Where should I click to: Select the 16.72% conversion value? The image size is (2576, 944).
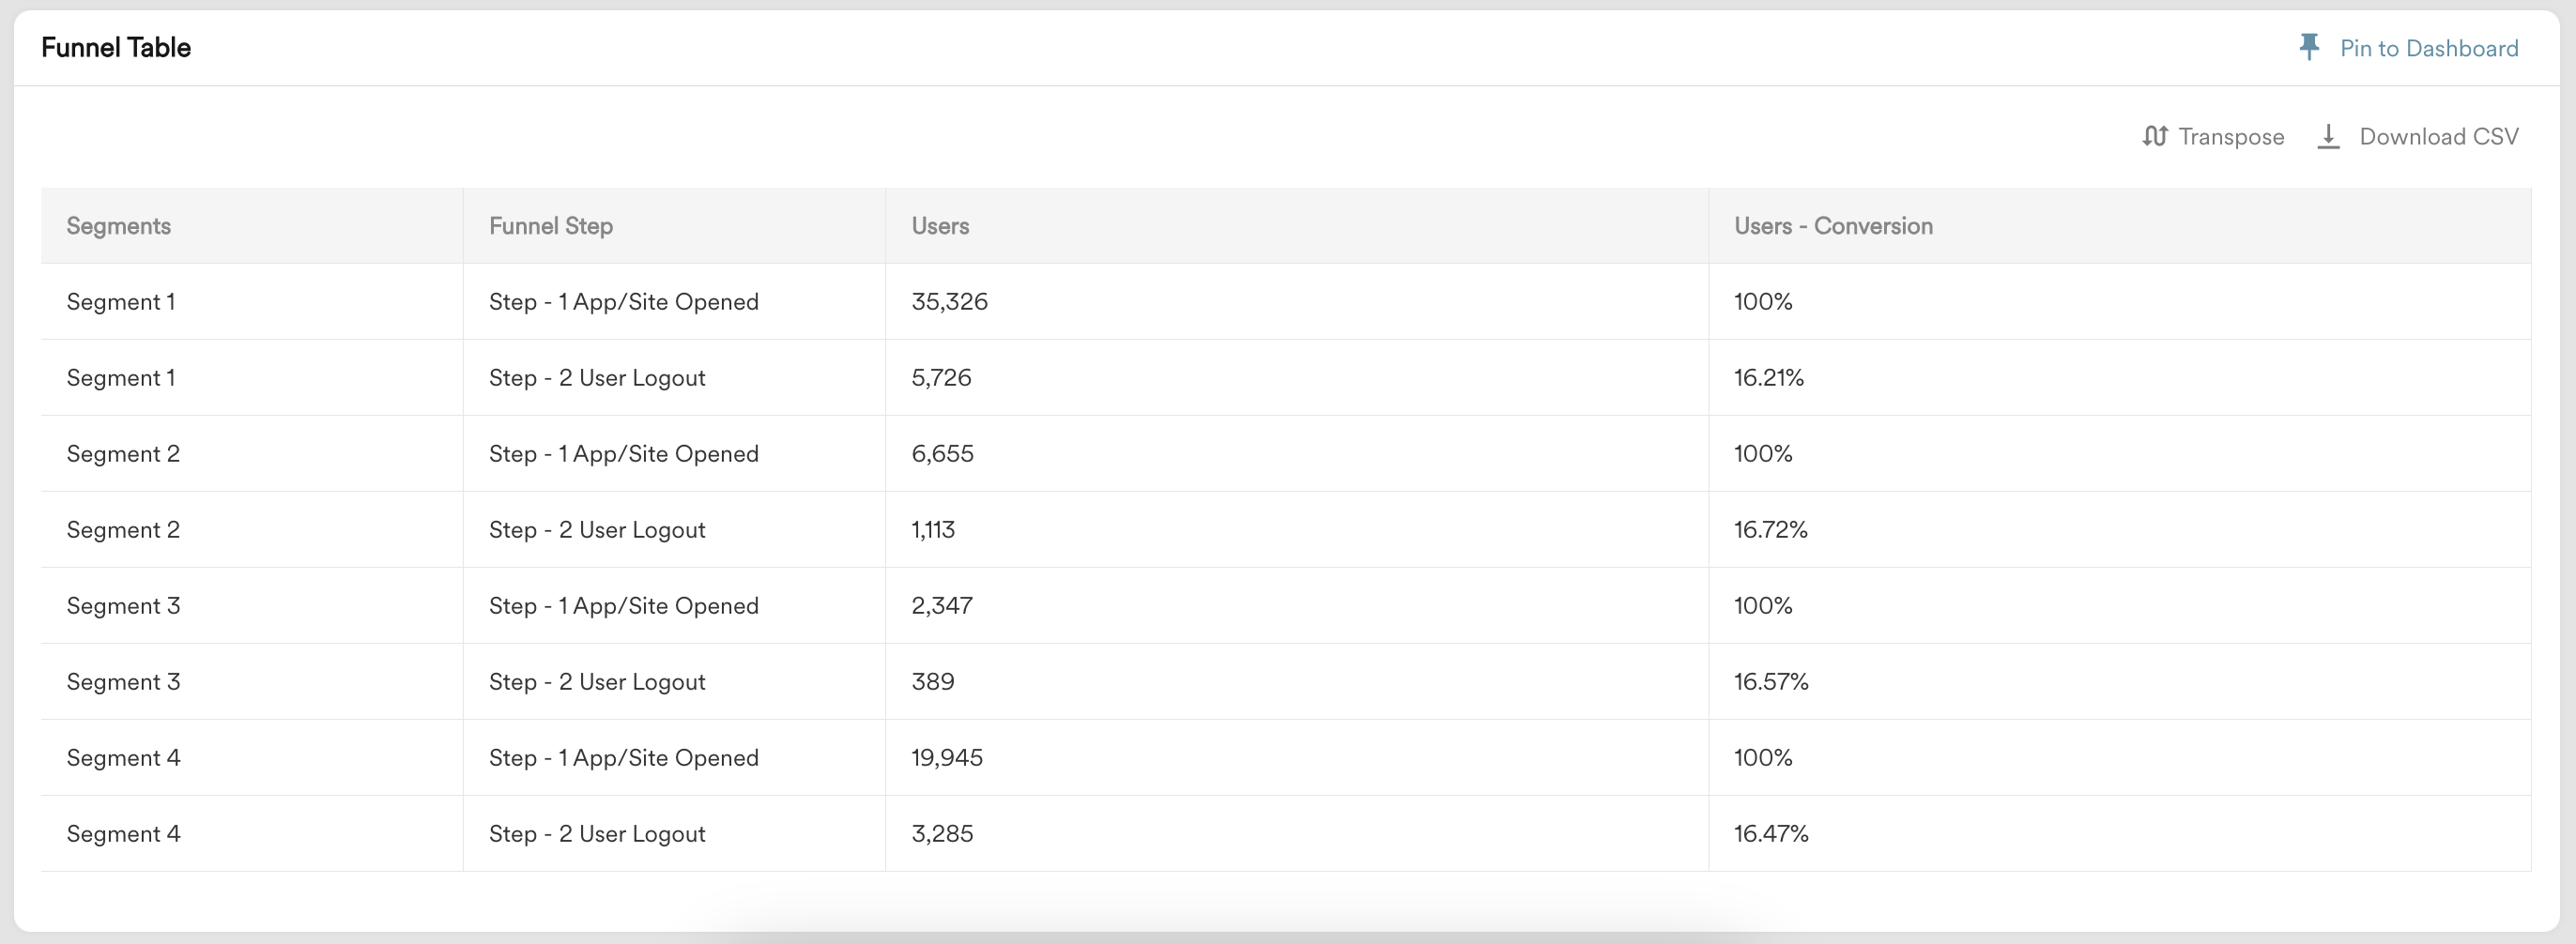point(1770,530)
